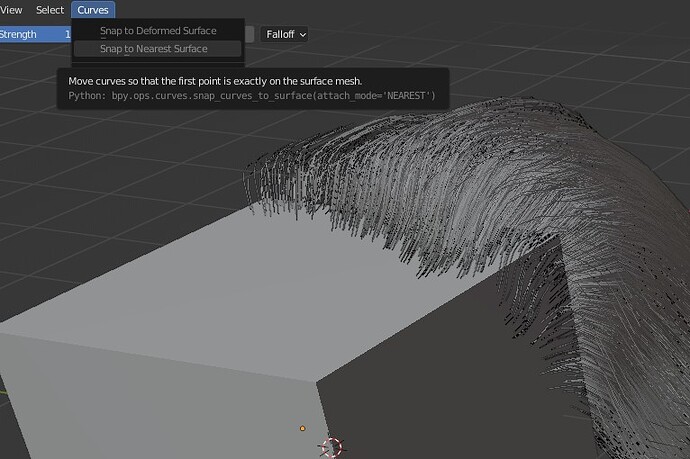Adjust the Strength slider
Screen dimensions: 690x459
pyautogui.click(x=35, y=34)
